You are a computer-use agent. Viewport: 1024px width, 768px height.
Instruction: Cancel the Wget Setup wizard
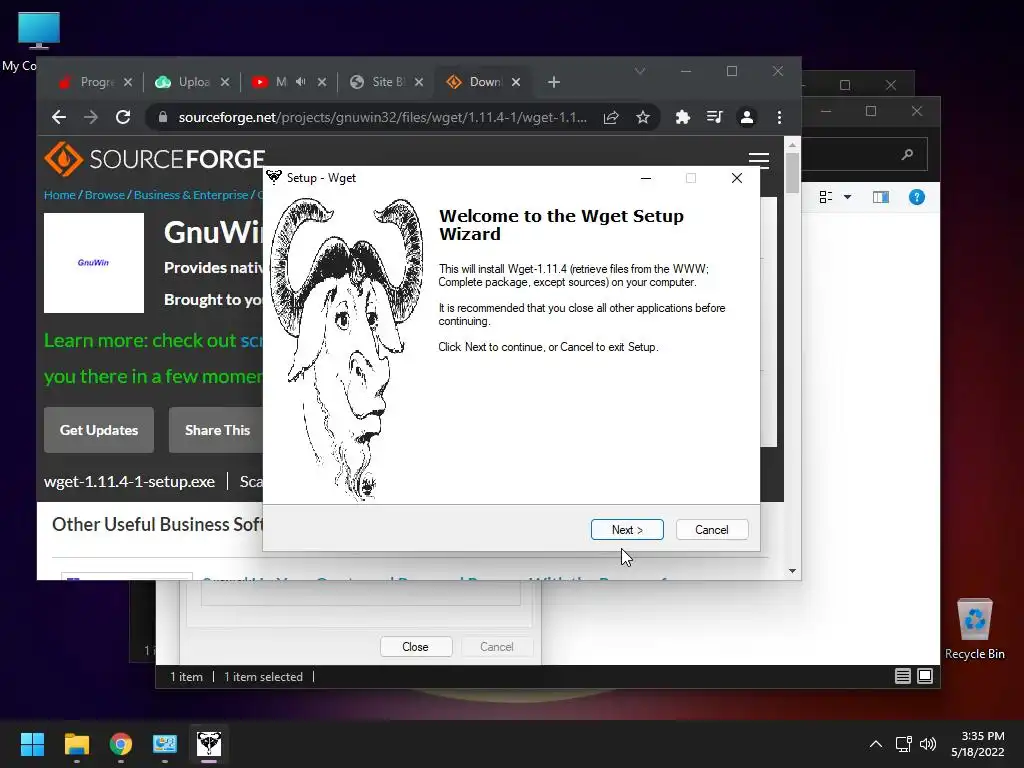[712, 530]
